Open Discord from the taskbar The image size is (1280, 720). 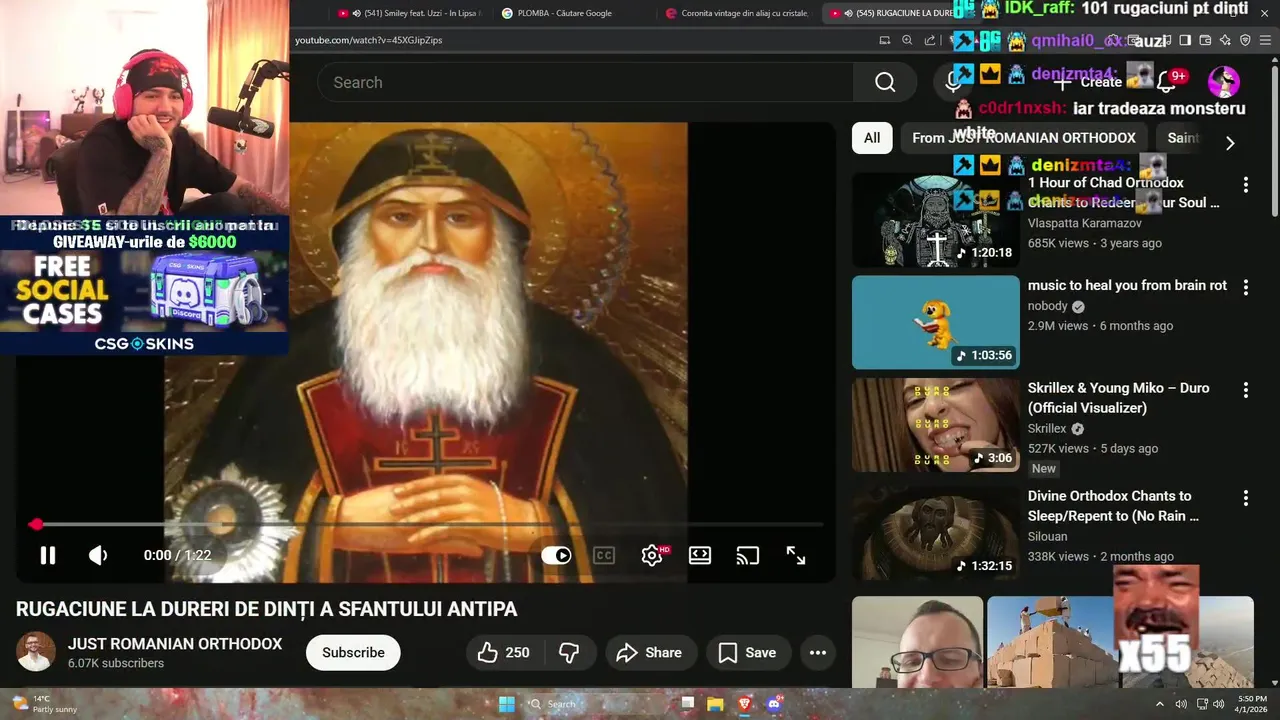(x=773, y=704)
